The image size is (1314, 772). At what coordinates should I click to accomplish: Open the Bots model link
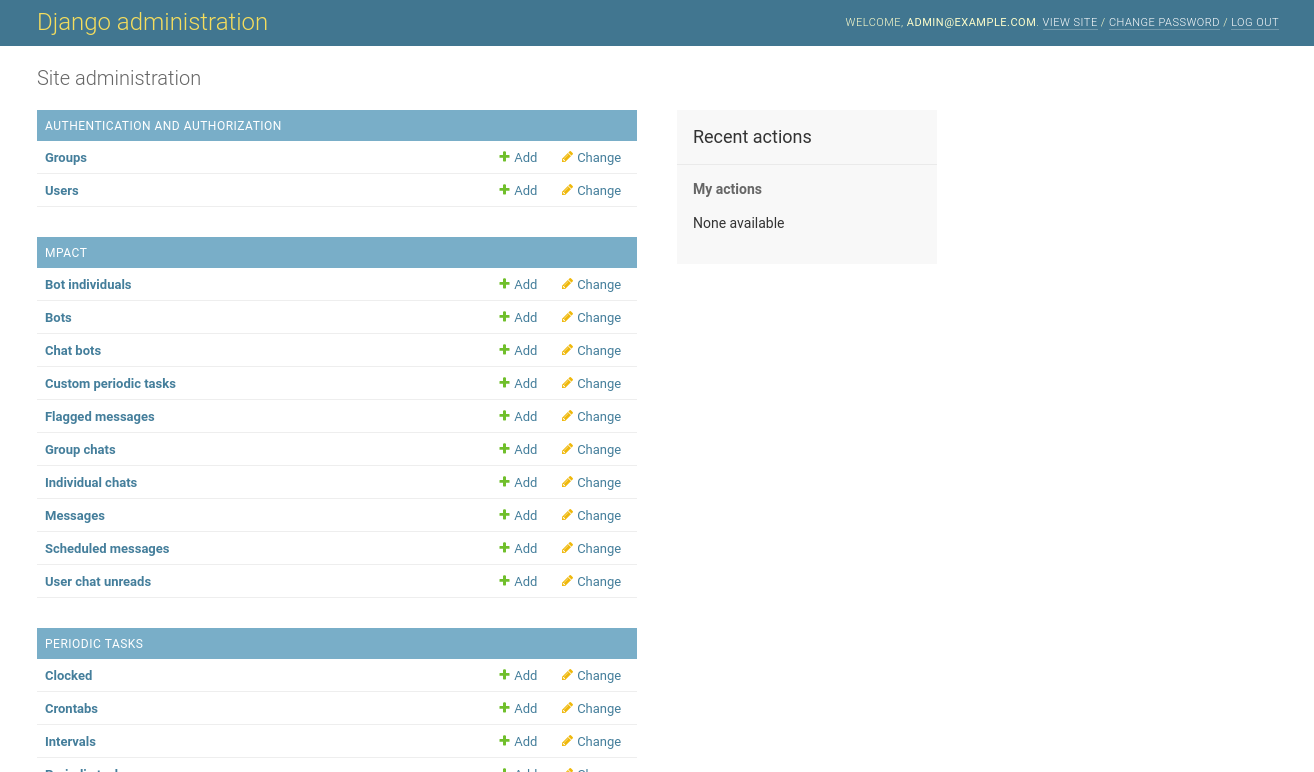click(58, 318)
